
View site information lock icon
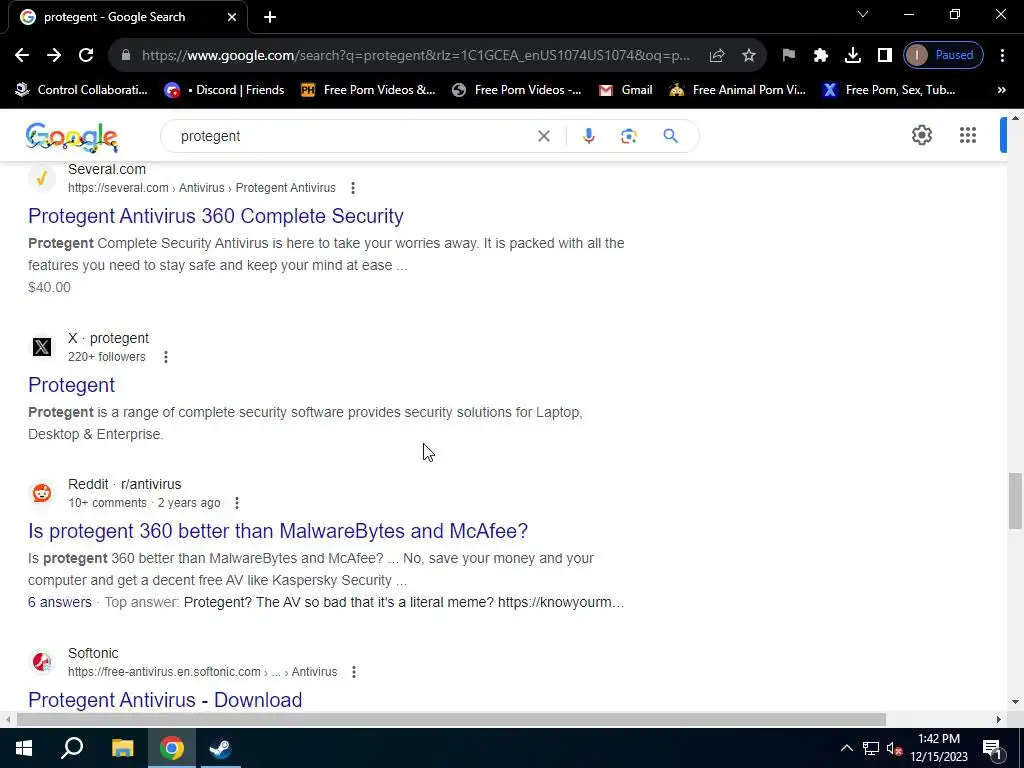126,56
